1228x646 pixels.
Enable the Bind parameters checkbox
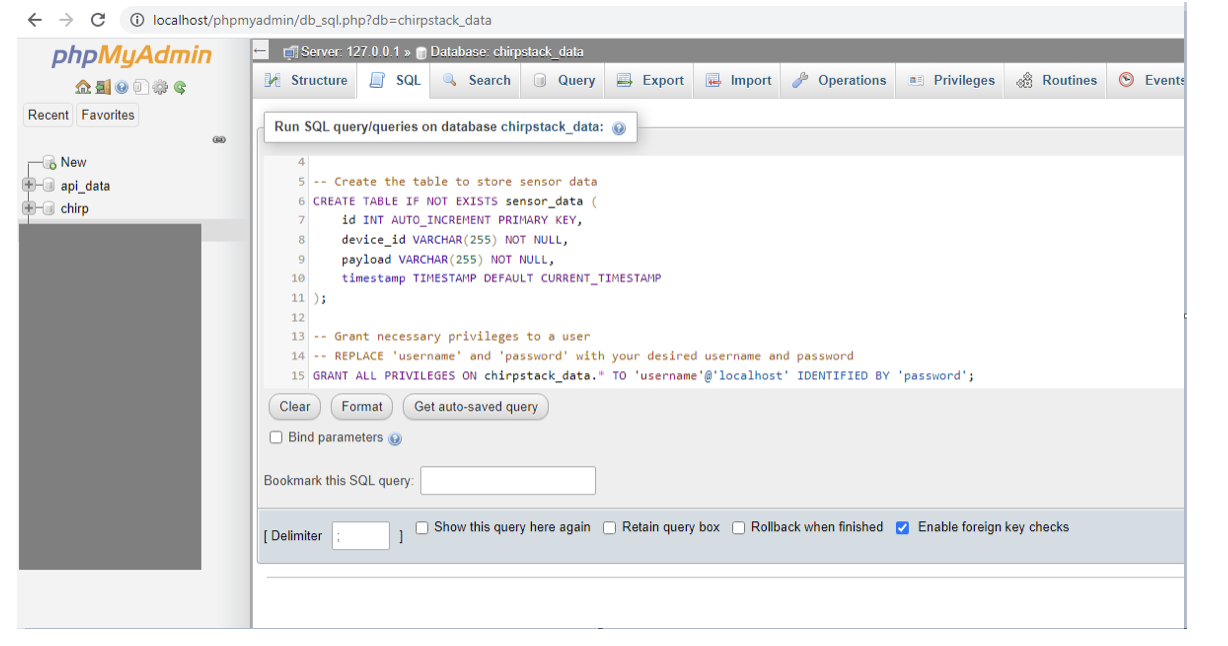tap(276, 438)
